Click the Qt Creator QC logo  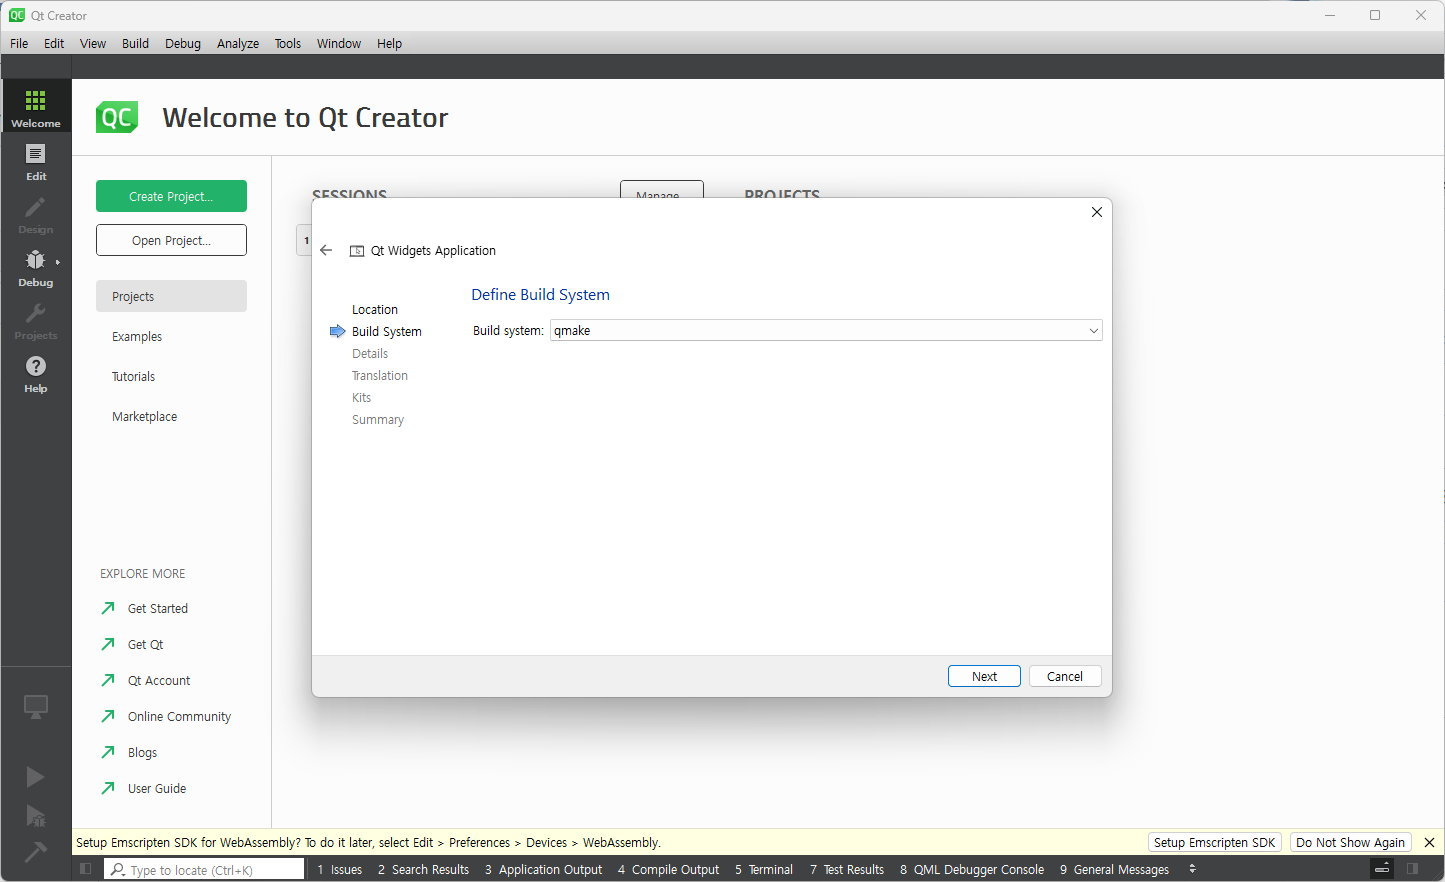click(117, 117)
